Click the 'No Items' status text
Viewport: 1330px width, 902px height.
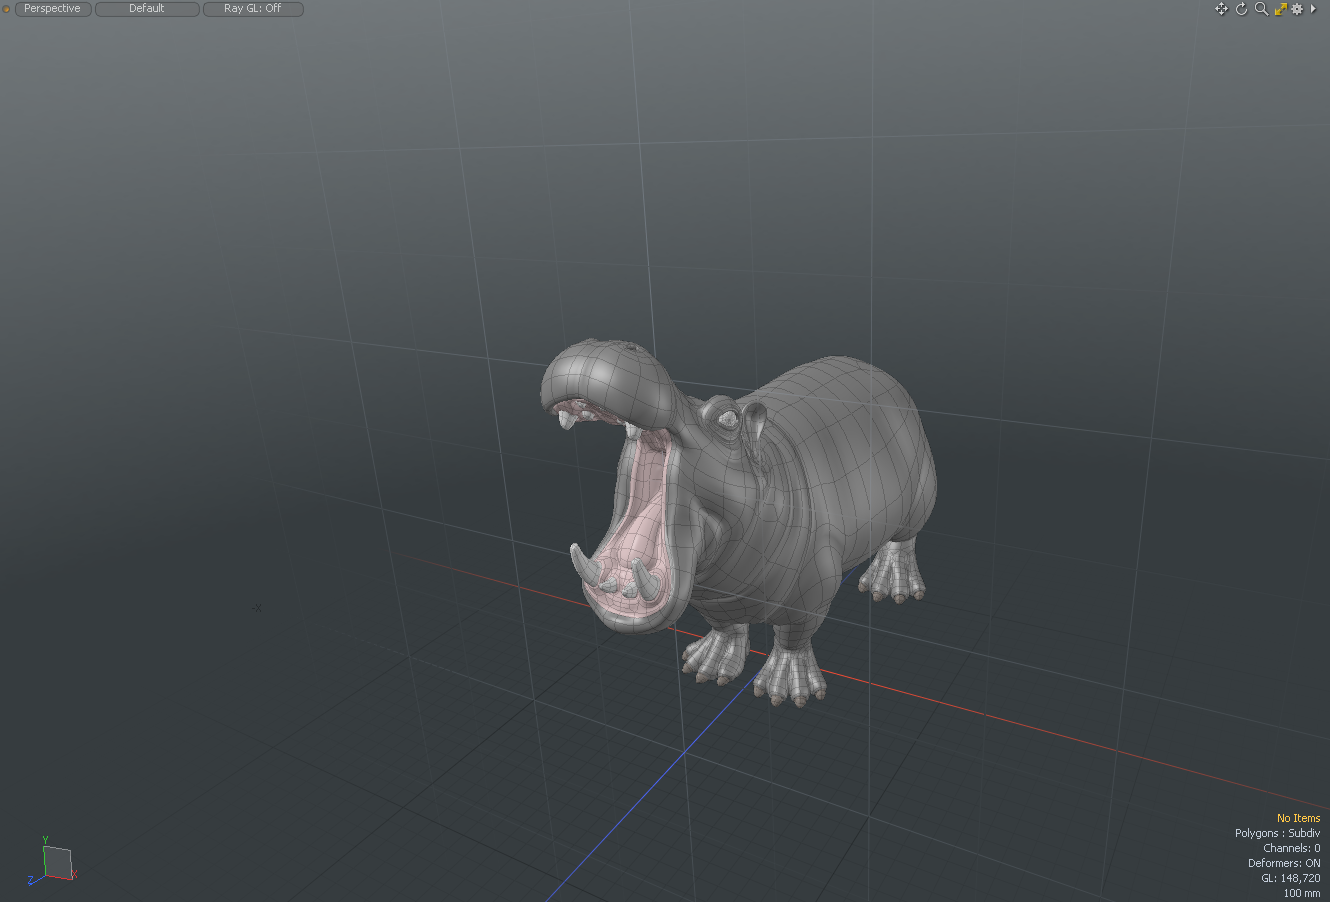(x=1298, y=818)
